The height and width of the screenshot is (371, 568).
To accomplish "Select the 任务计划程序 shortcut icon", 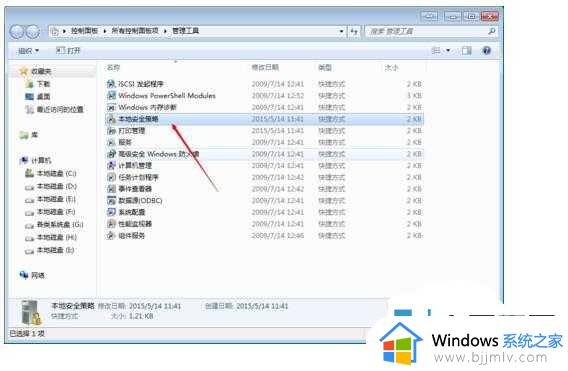I will [x=111, y=177].
